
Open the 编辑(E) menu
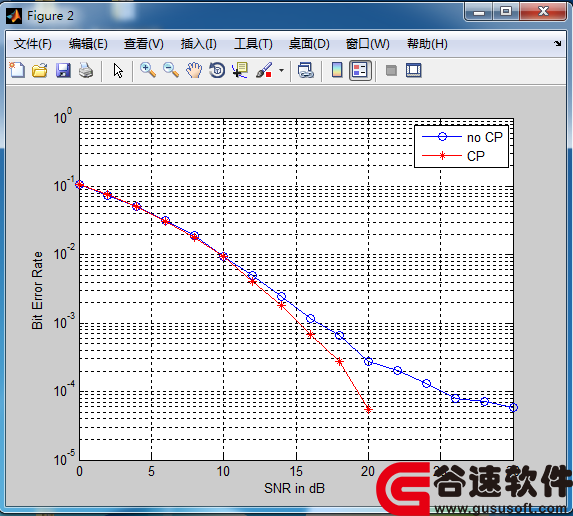click(88, 44)
